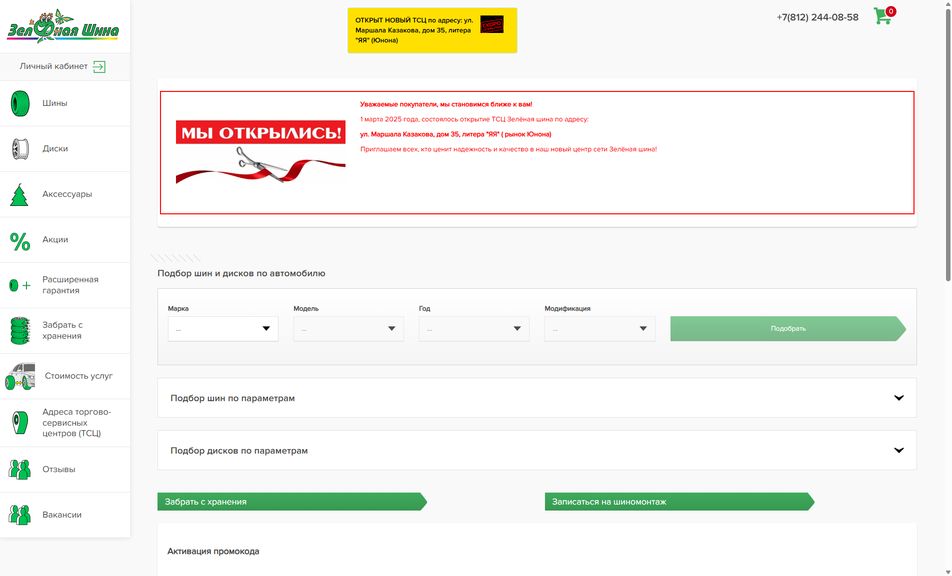This screenshot has height=576, width=952.
Task: Click the page vertical scrollbar
Action: click(x=947, y=146)
